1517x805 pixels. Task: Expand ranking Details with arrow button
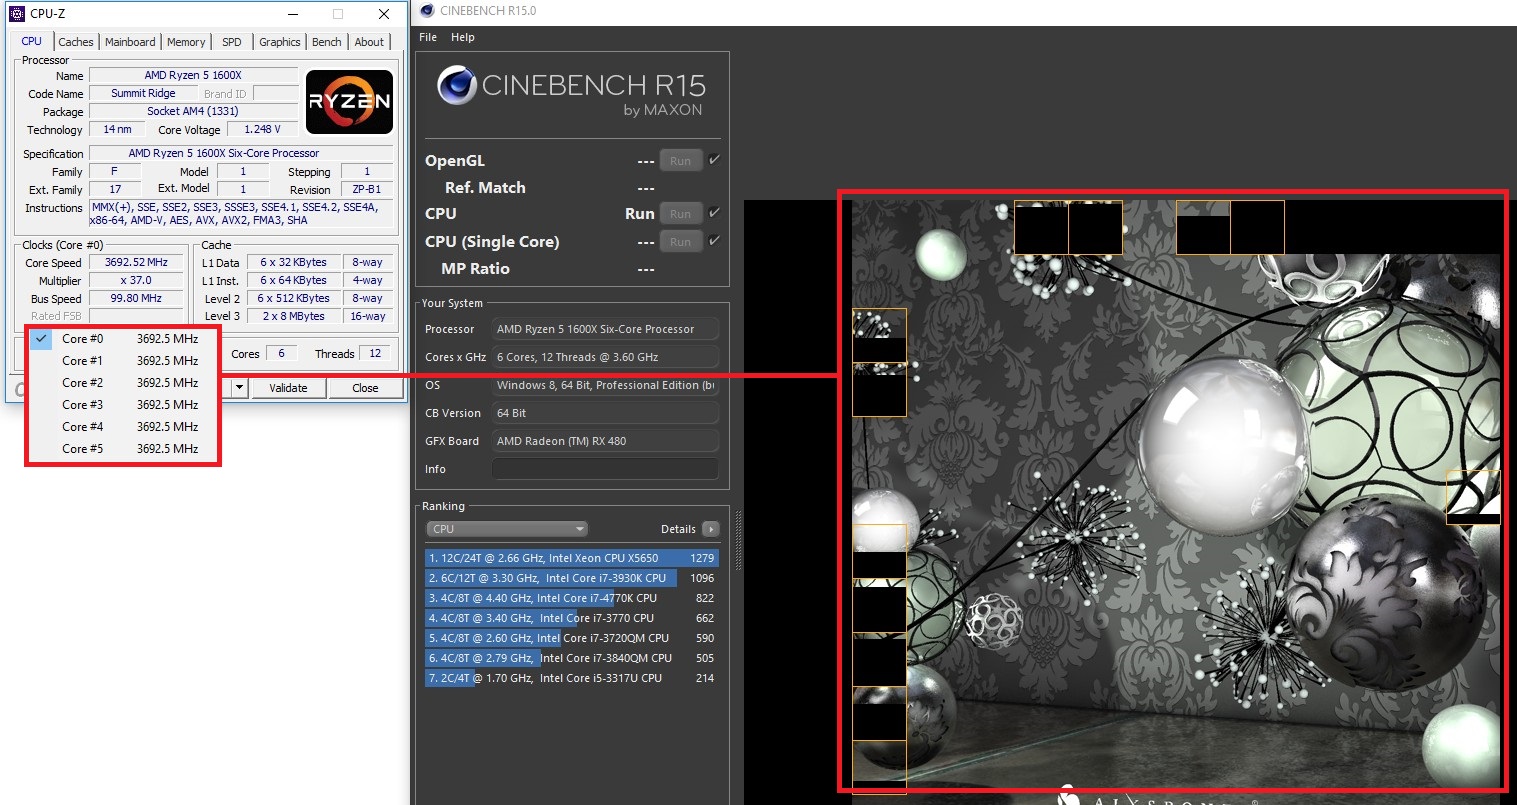pos(710,529)
